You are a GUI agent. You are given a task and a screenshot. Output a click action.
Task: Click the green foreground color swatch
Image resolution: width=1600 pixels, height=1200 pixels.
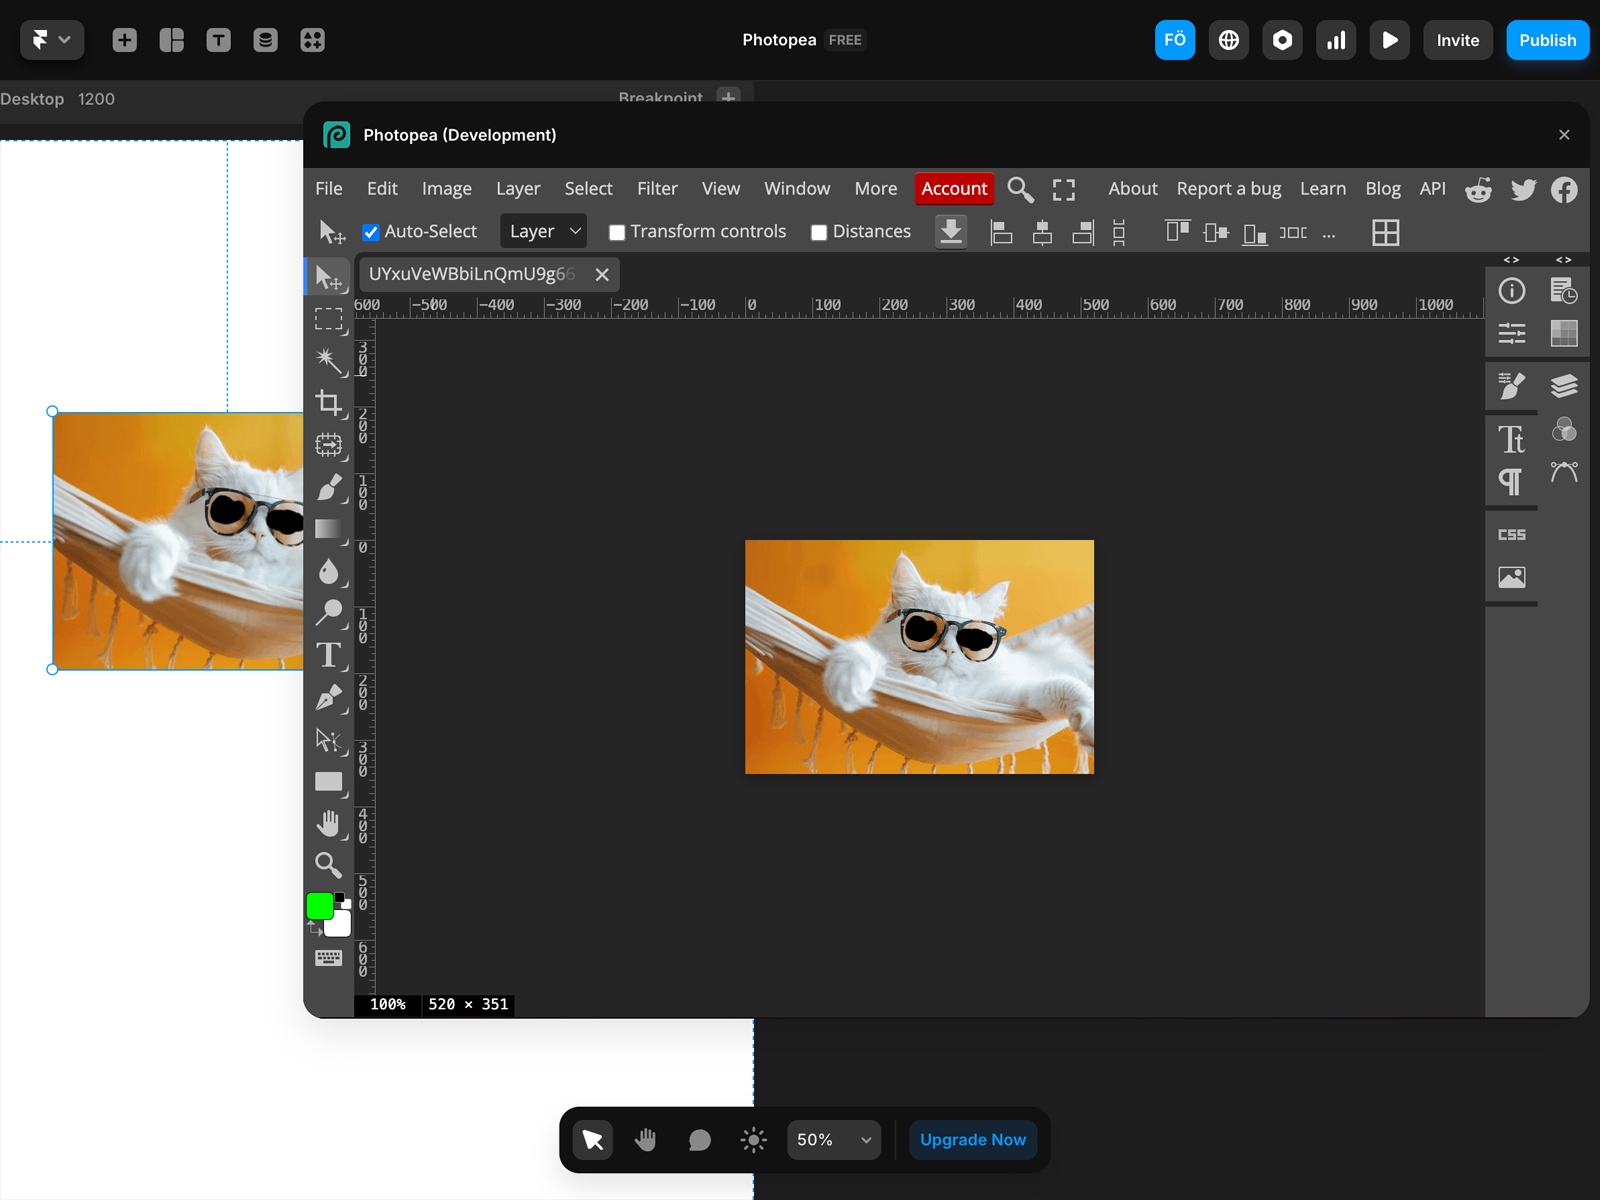pyautogui.click(x=319, y=905)
